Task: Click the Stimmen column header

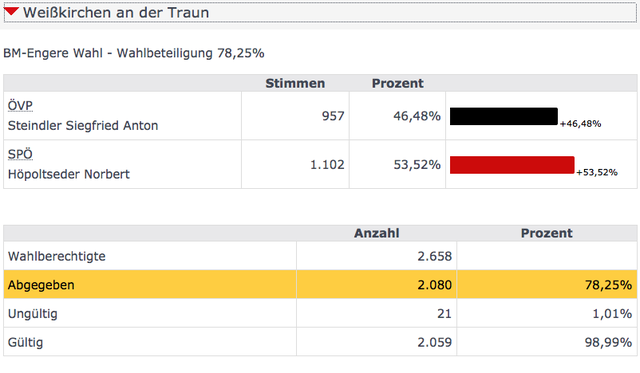Action: pyautogui.click(x=295, y=83)
